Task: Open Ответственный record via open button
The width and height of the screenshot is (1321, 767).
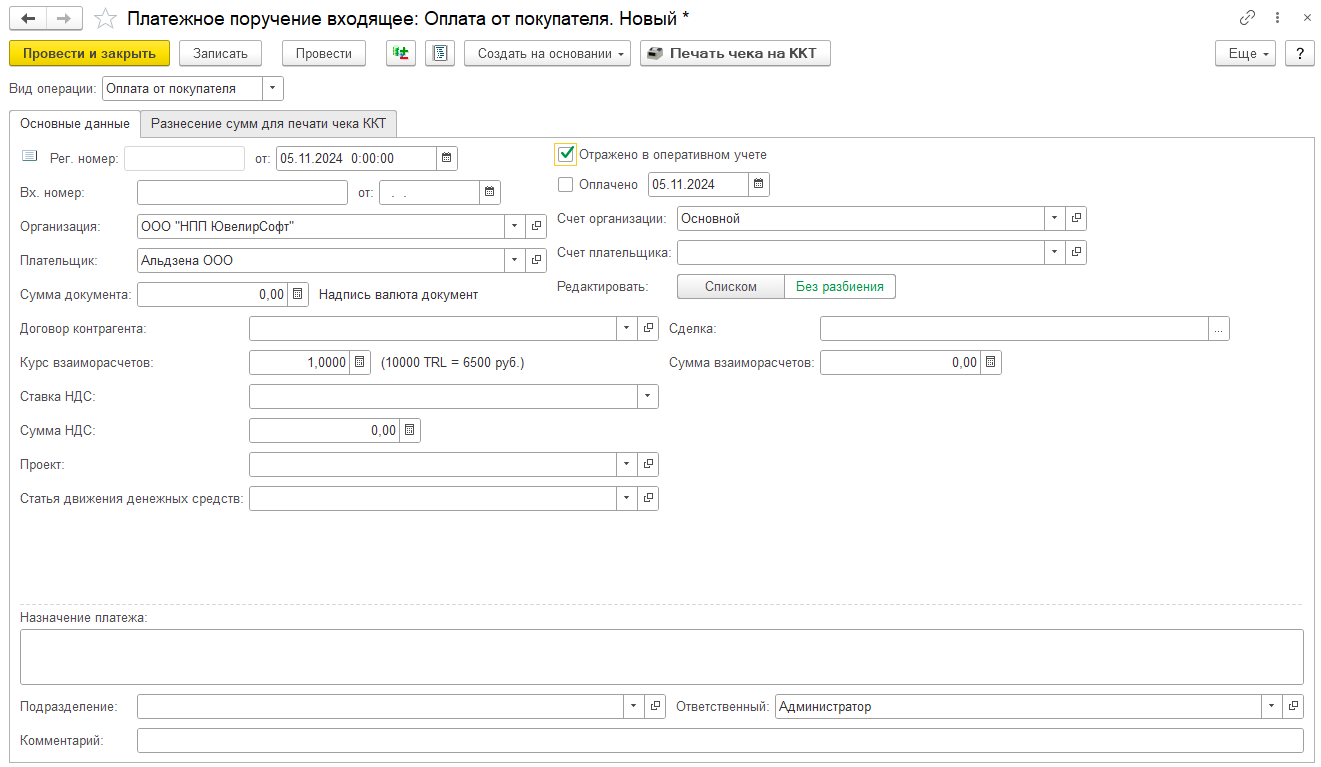Action: 1293,706
